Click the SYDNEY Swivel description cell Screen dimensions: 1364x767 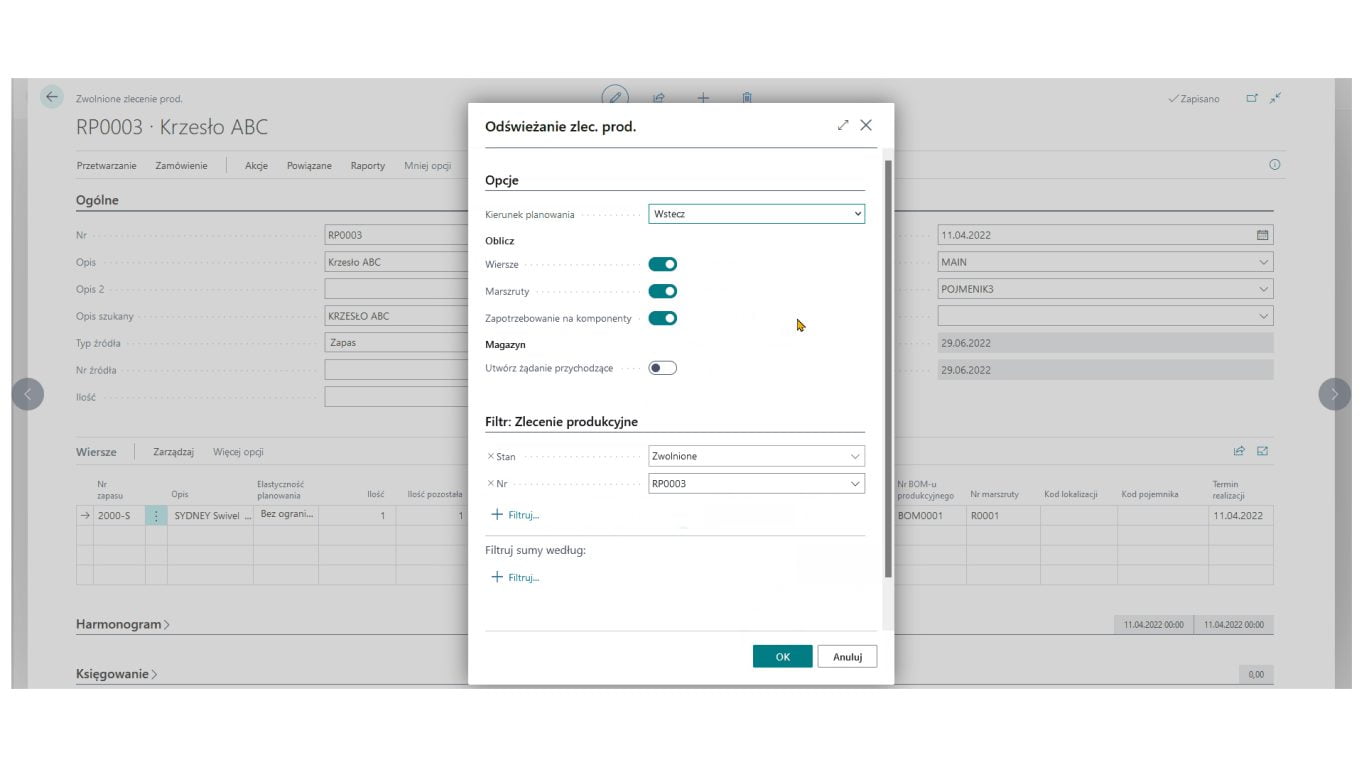(210, 516)
